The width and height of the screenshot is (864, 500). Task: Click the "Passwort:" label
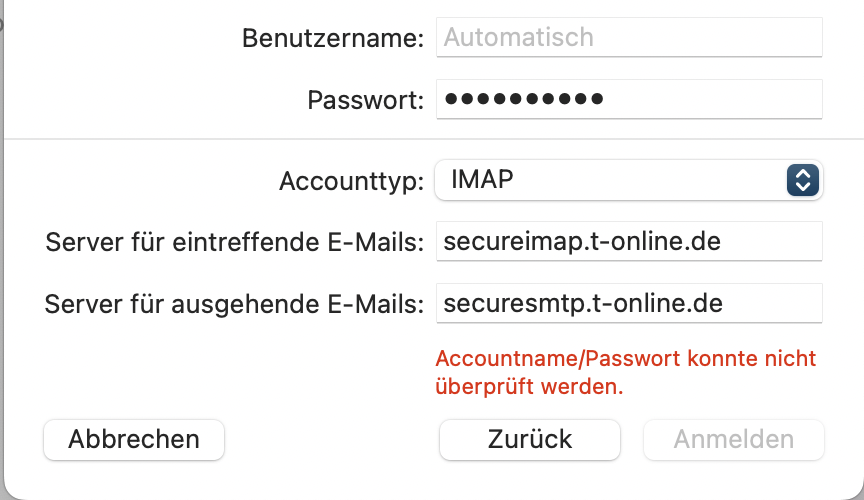tap(366, 100)
